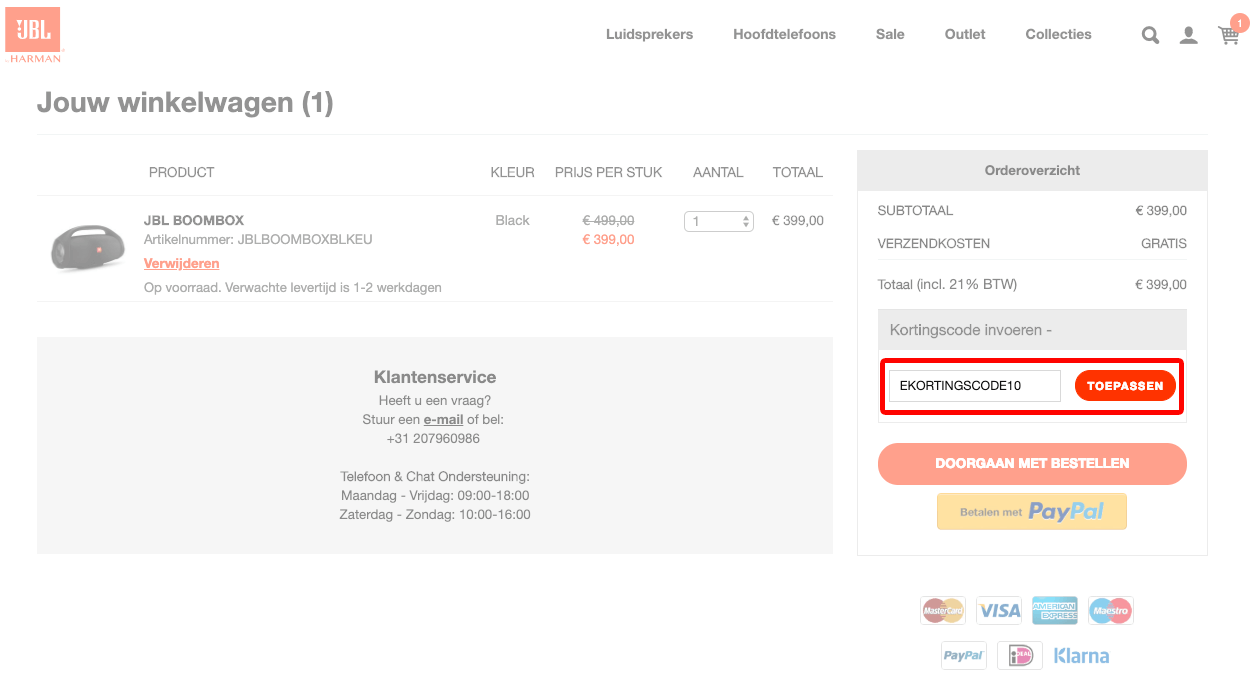1253x676 pixels.
Task: Click the small PayPal payment icon
Action: pyautogui.click(x=964, y=656)
